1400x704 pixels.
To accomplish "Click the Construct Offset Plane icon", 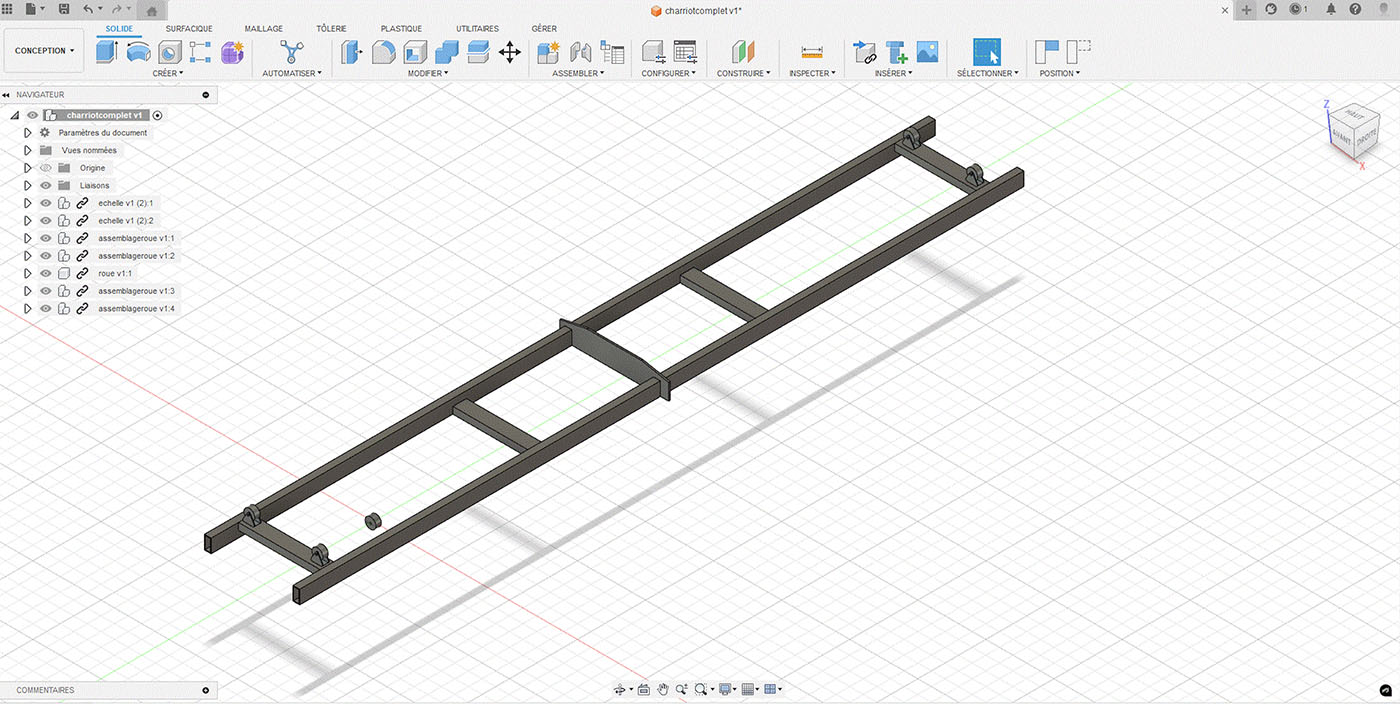I will tap(742, 52).
